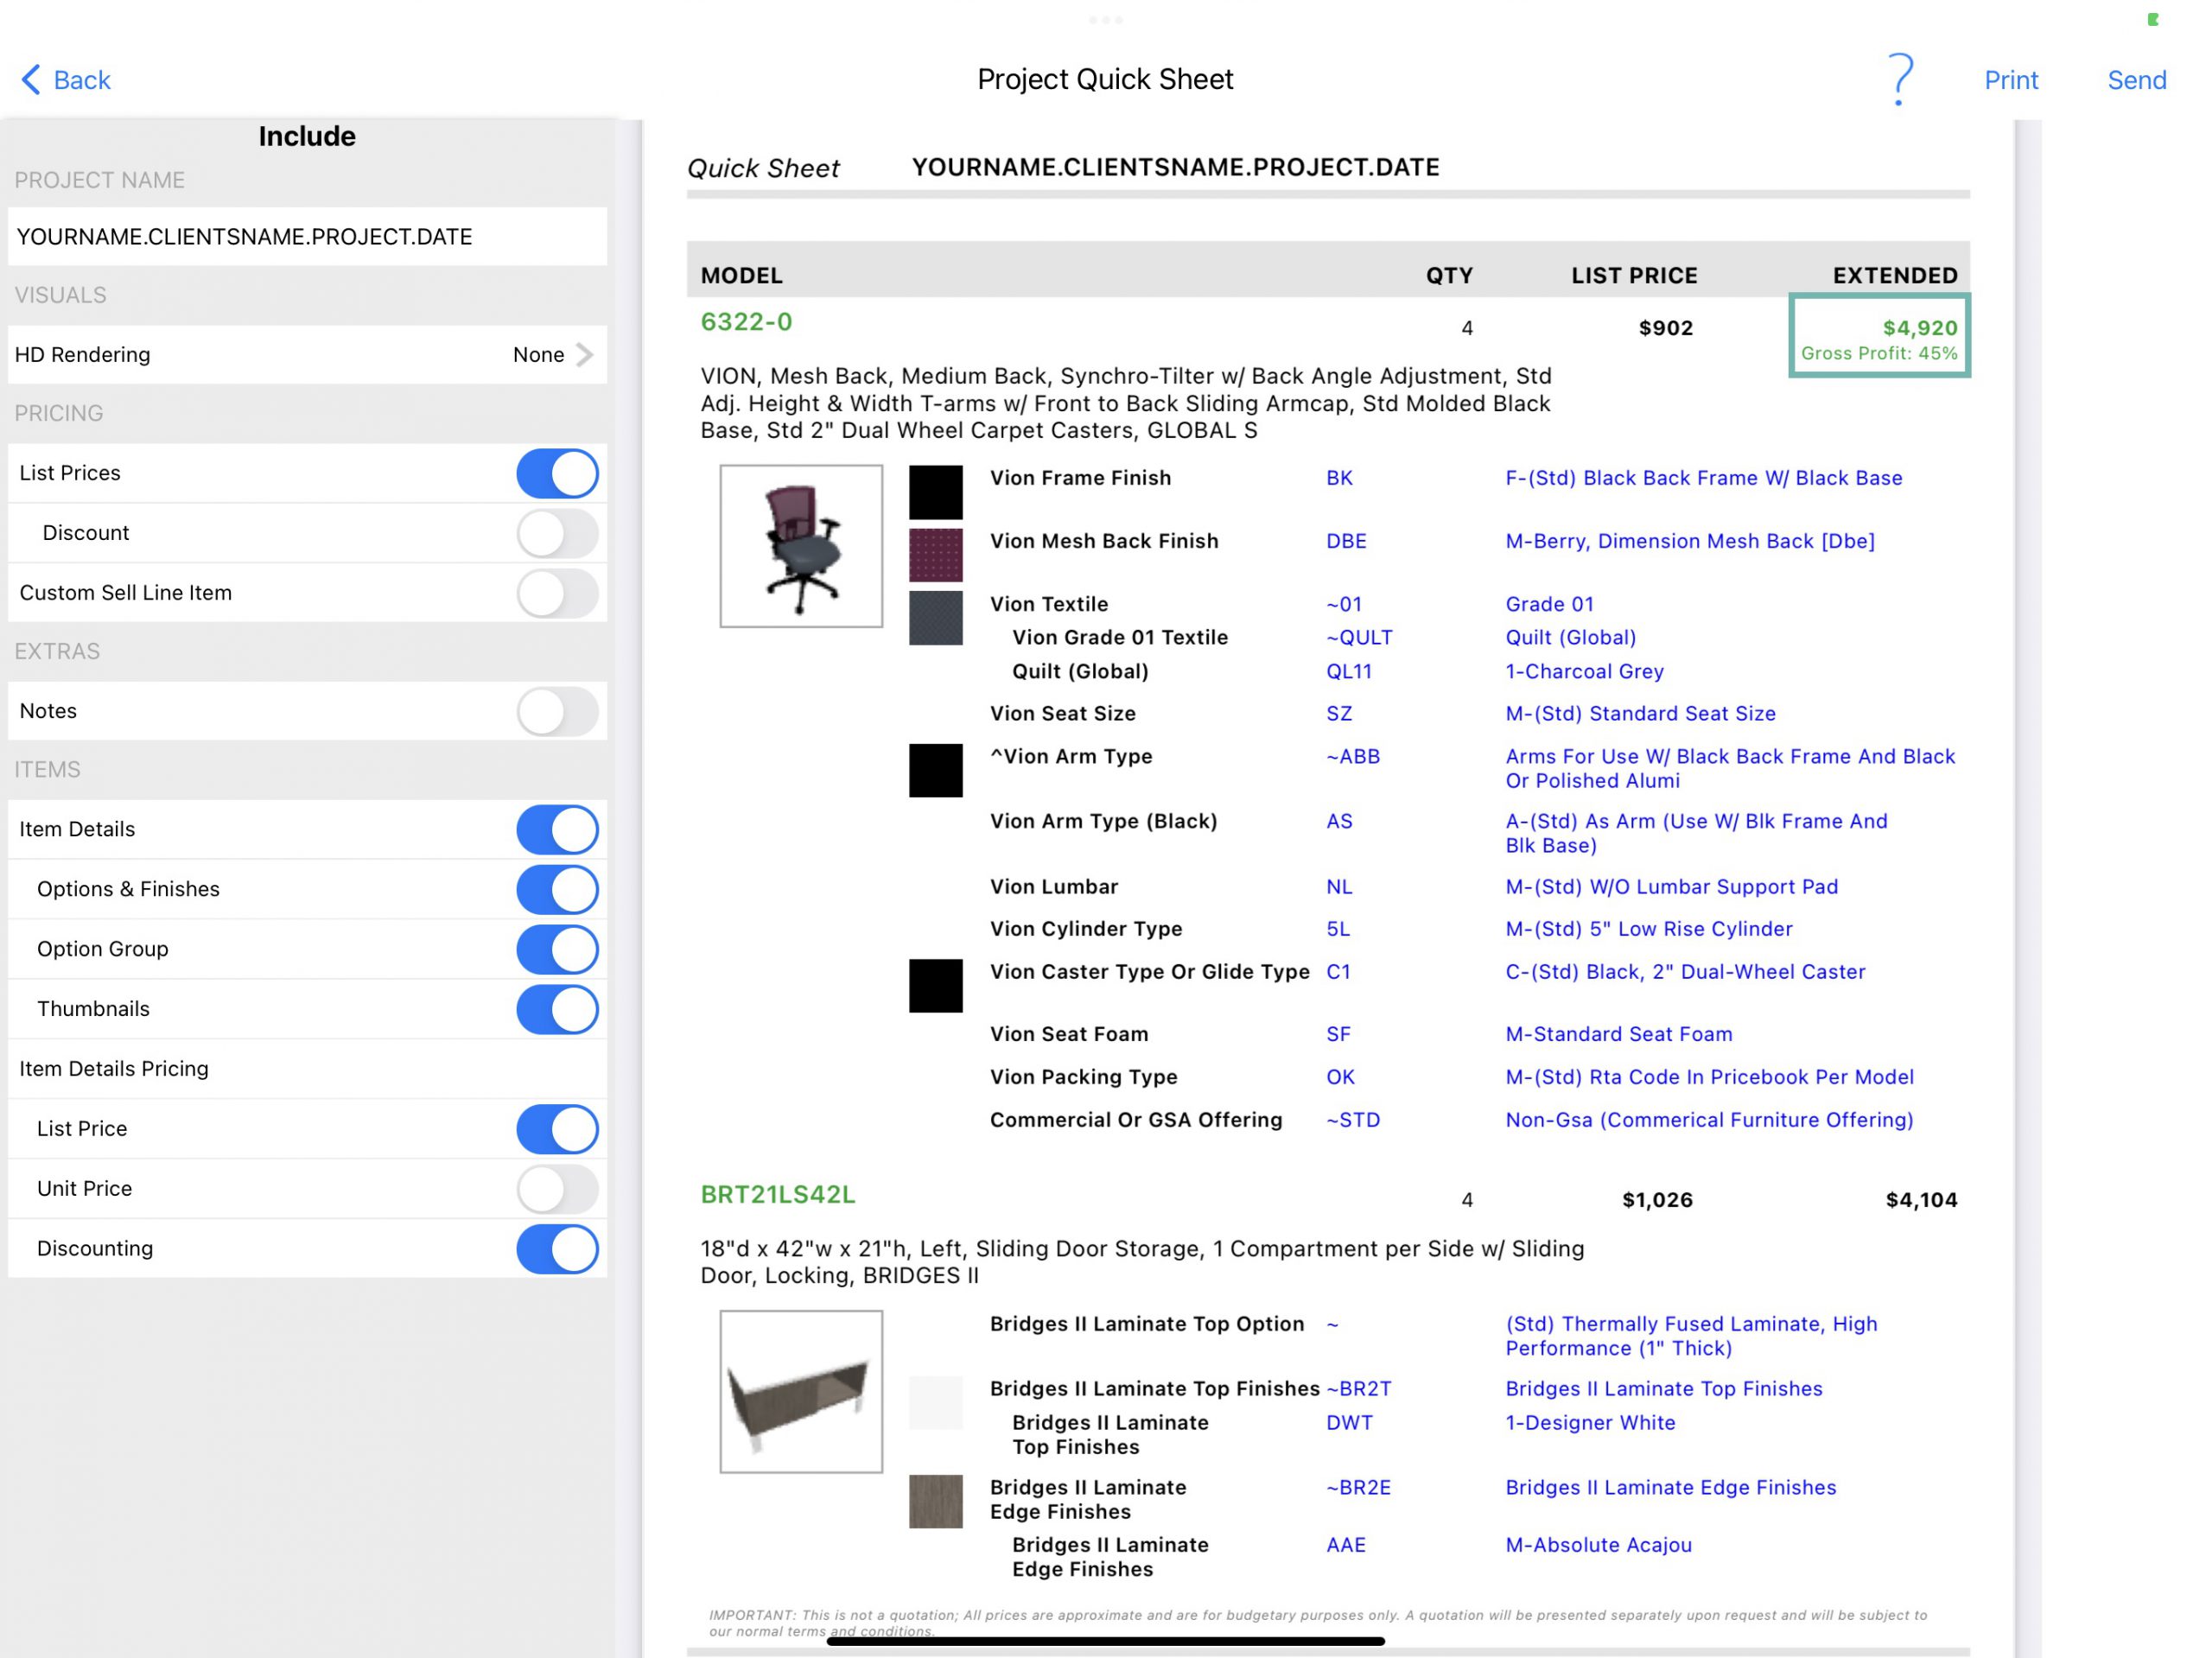Enable Custom Sell Line Item switch

click(557, 593)
